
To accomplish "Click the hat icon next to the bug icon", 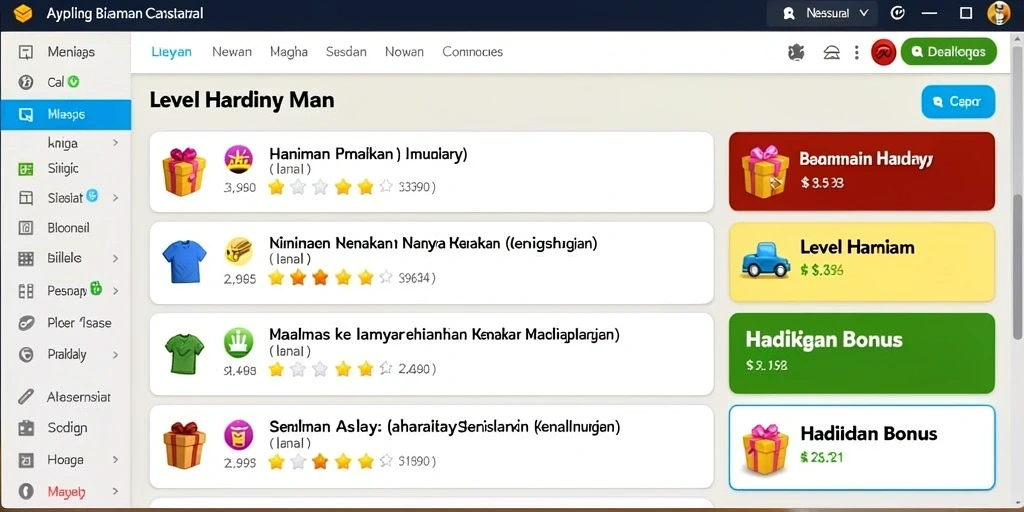I will [831, 52].
